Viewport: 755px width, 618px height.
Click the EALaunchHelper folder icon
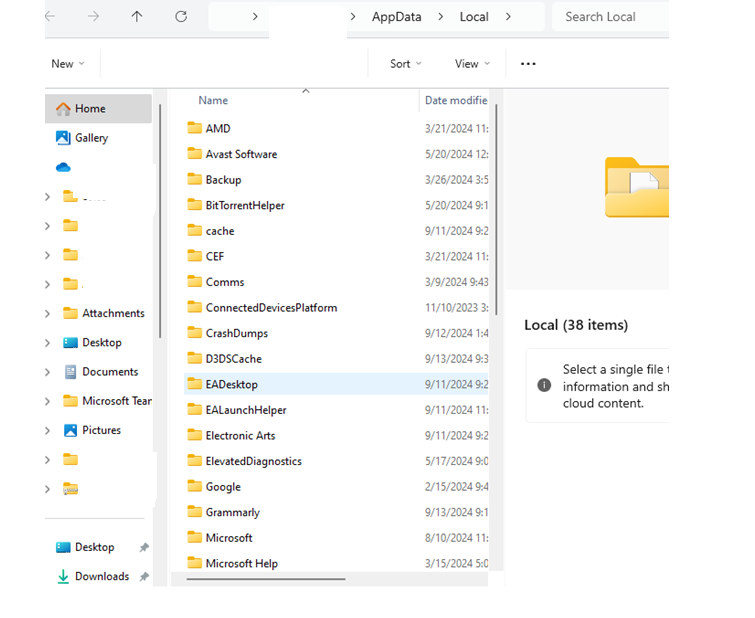tap(195, 409)
